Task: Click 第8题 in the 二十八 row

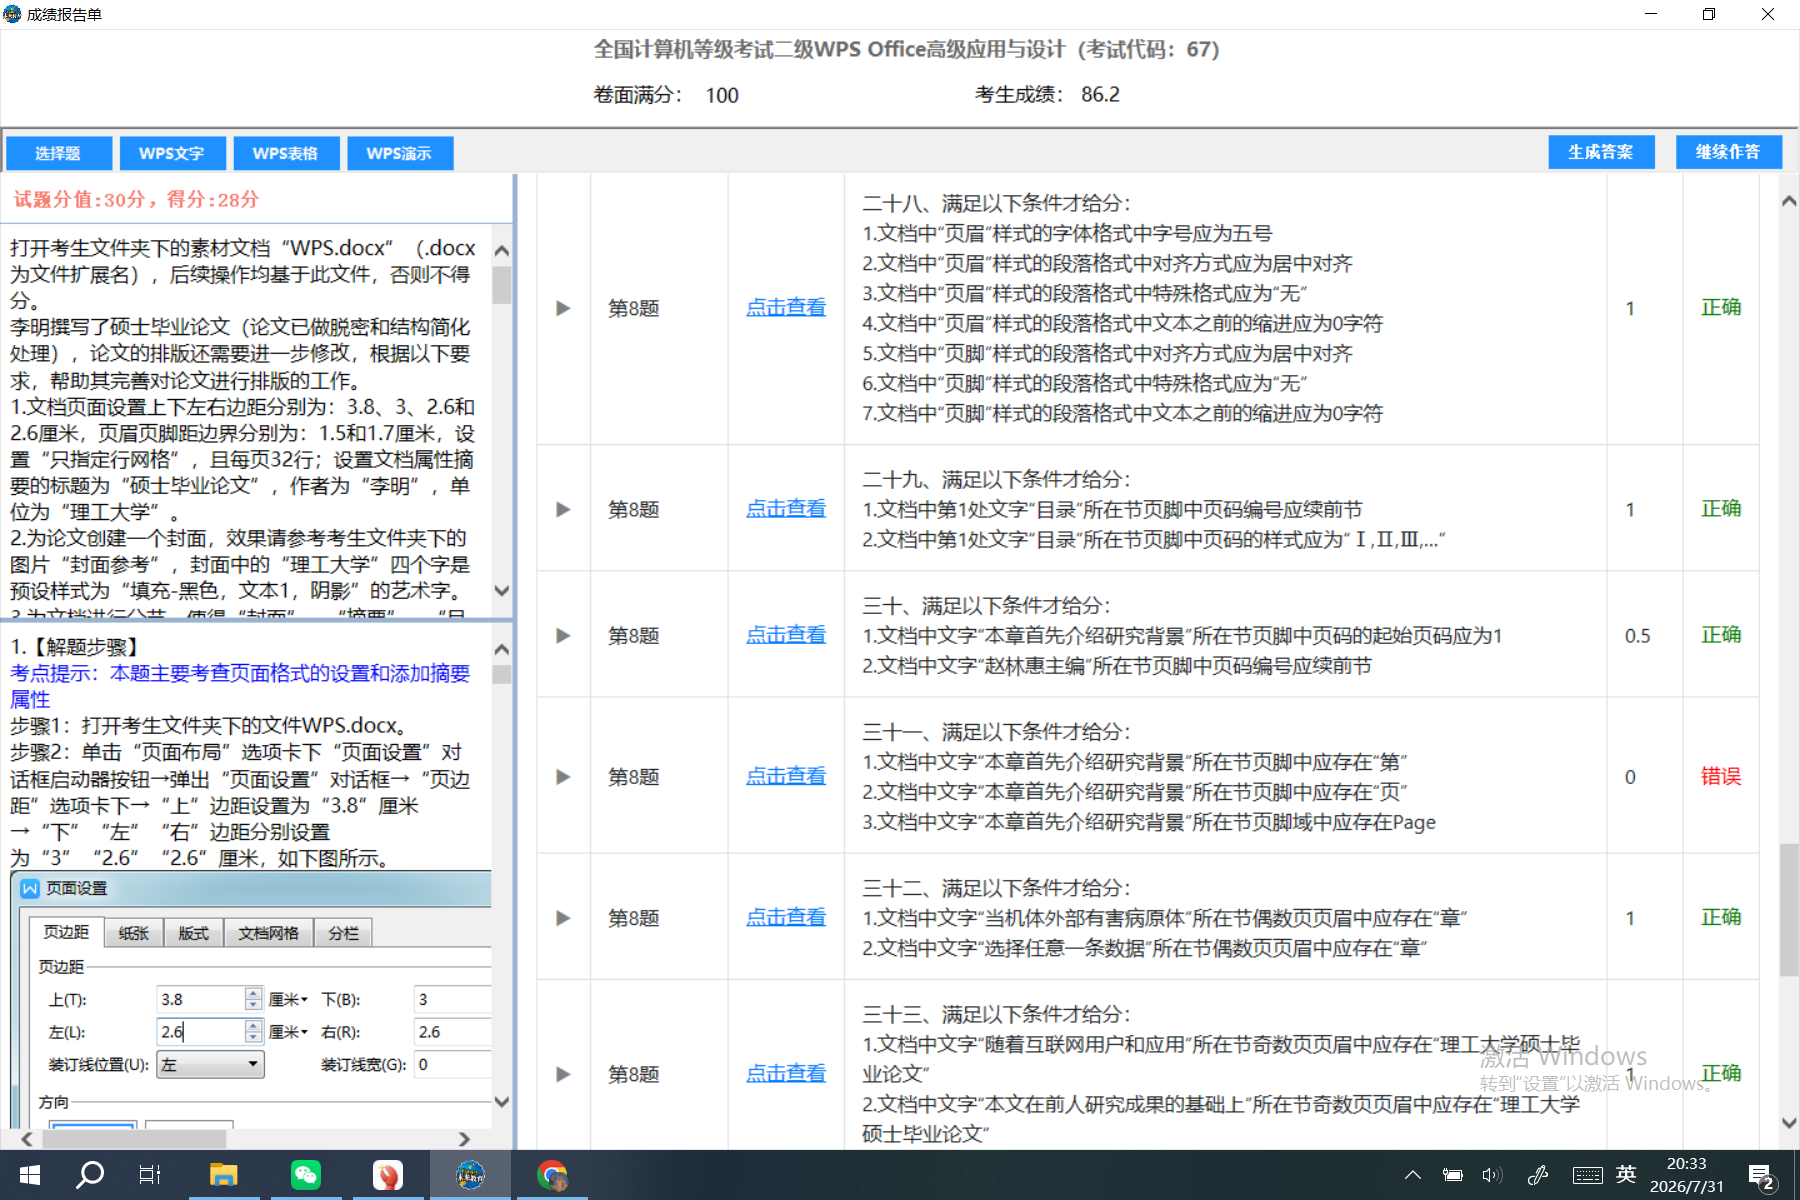Action: point(634,308)
